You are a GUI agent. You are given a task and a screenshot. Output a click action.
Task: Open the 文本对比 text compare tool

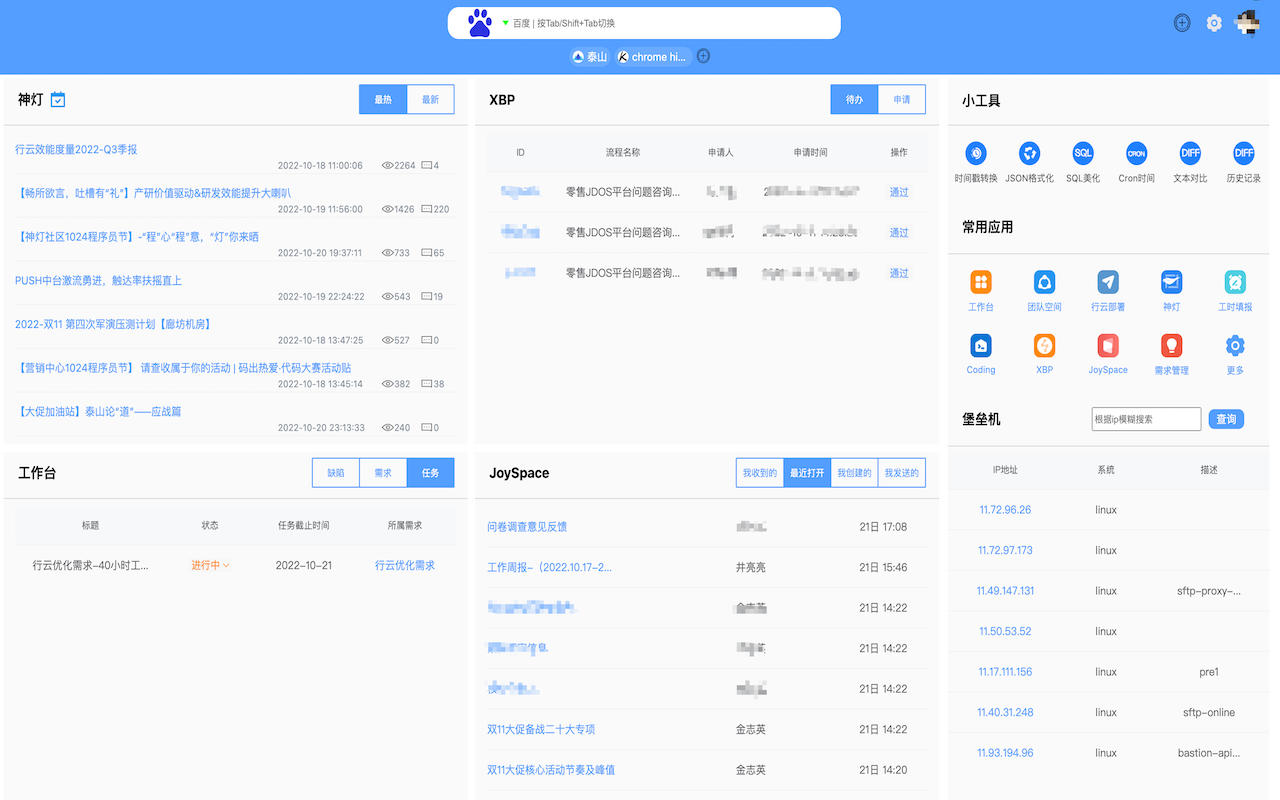point(1189,160)
